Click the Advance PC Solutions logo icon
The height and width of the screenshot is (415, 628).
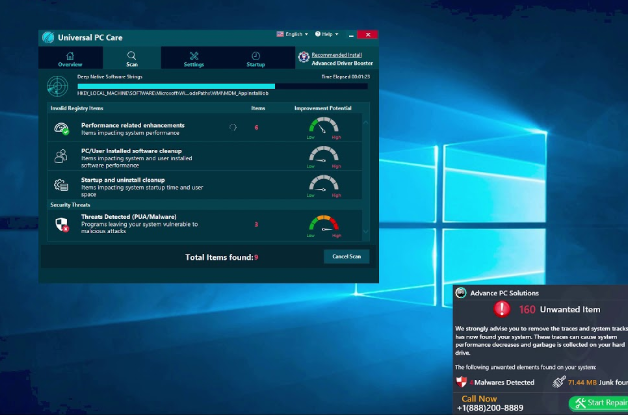click(461, 293)
